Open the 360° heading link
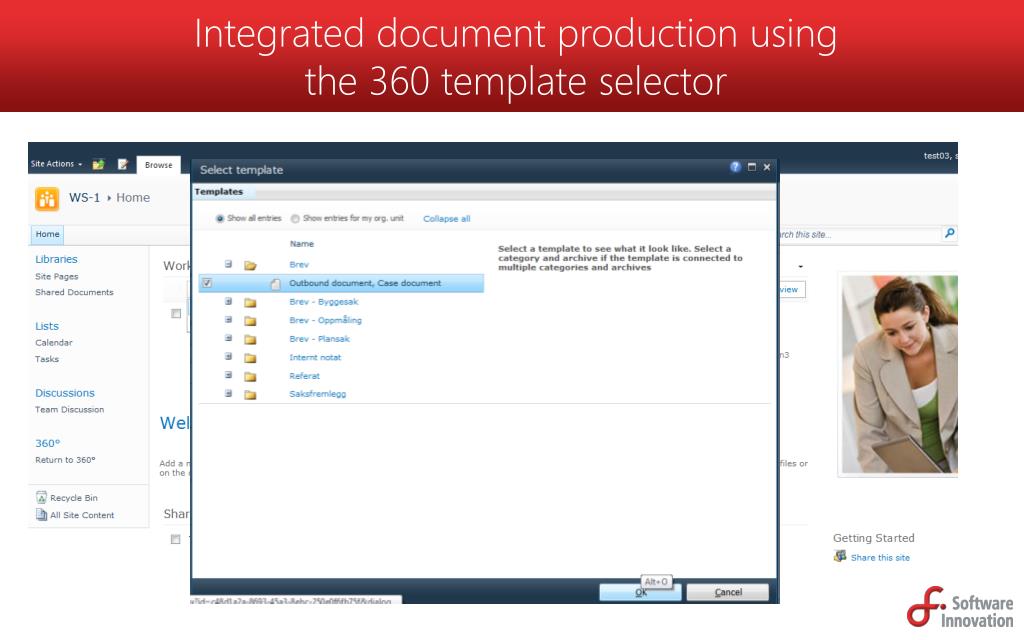The height and width of the screenshot is (640, 1024). coord(48,443)
